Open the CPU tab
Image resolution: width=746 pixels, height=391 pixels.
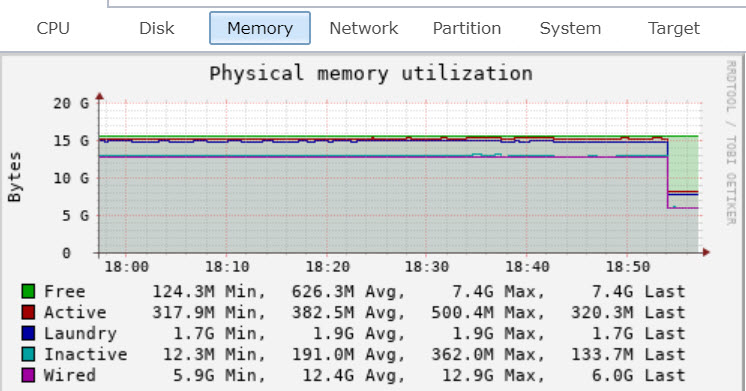click(53, 28)
